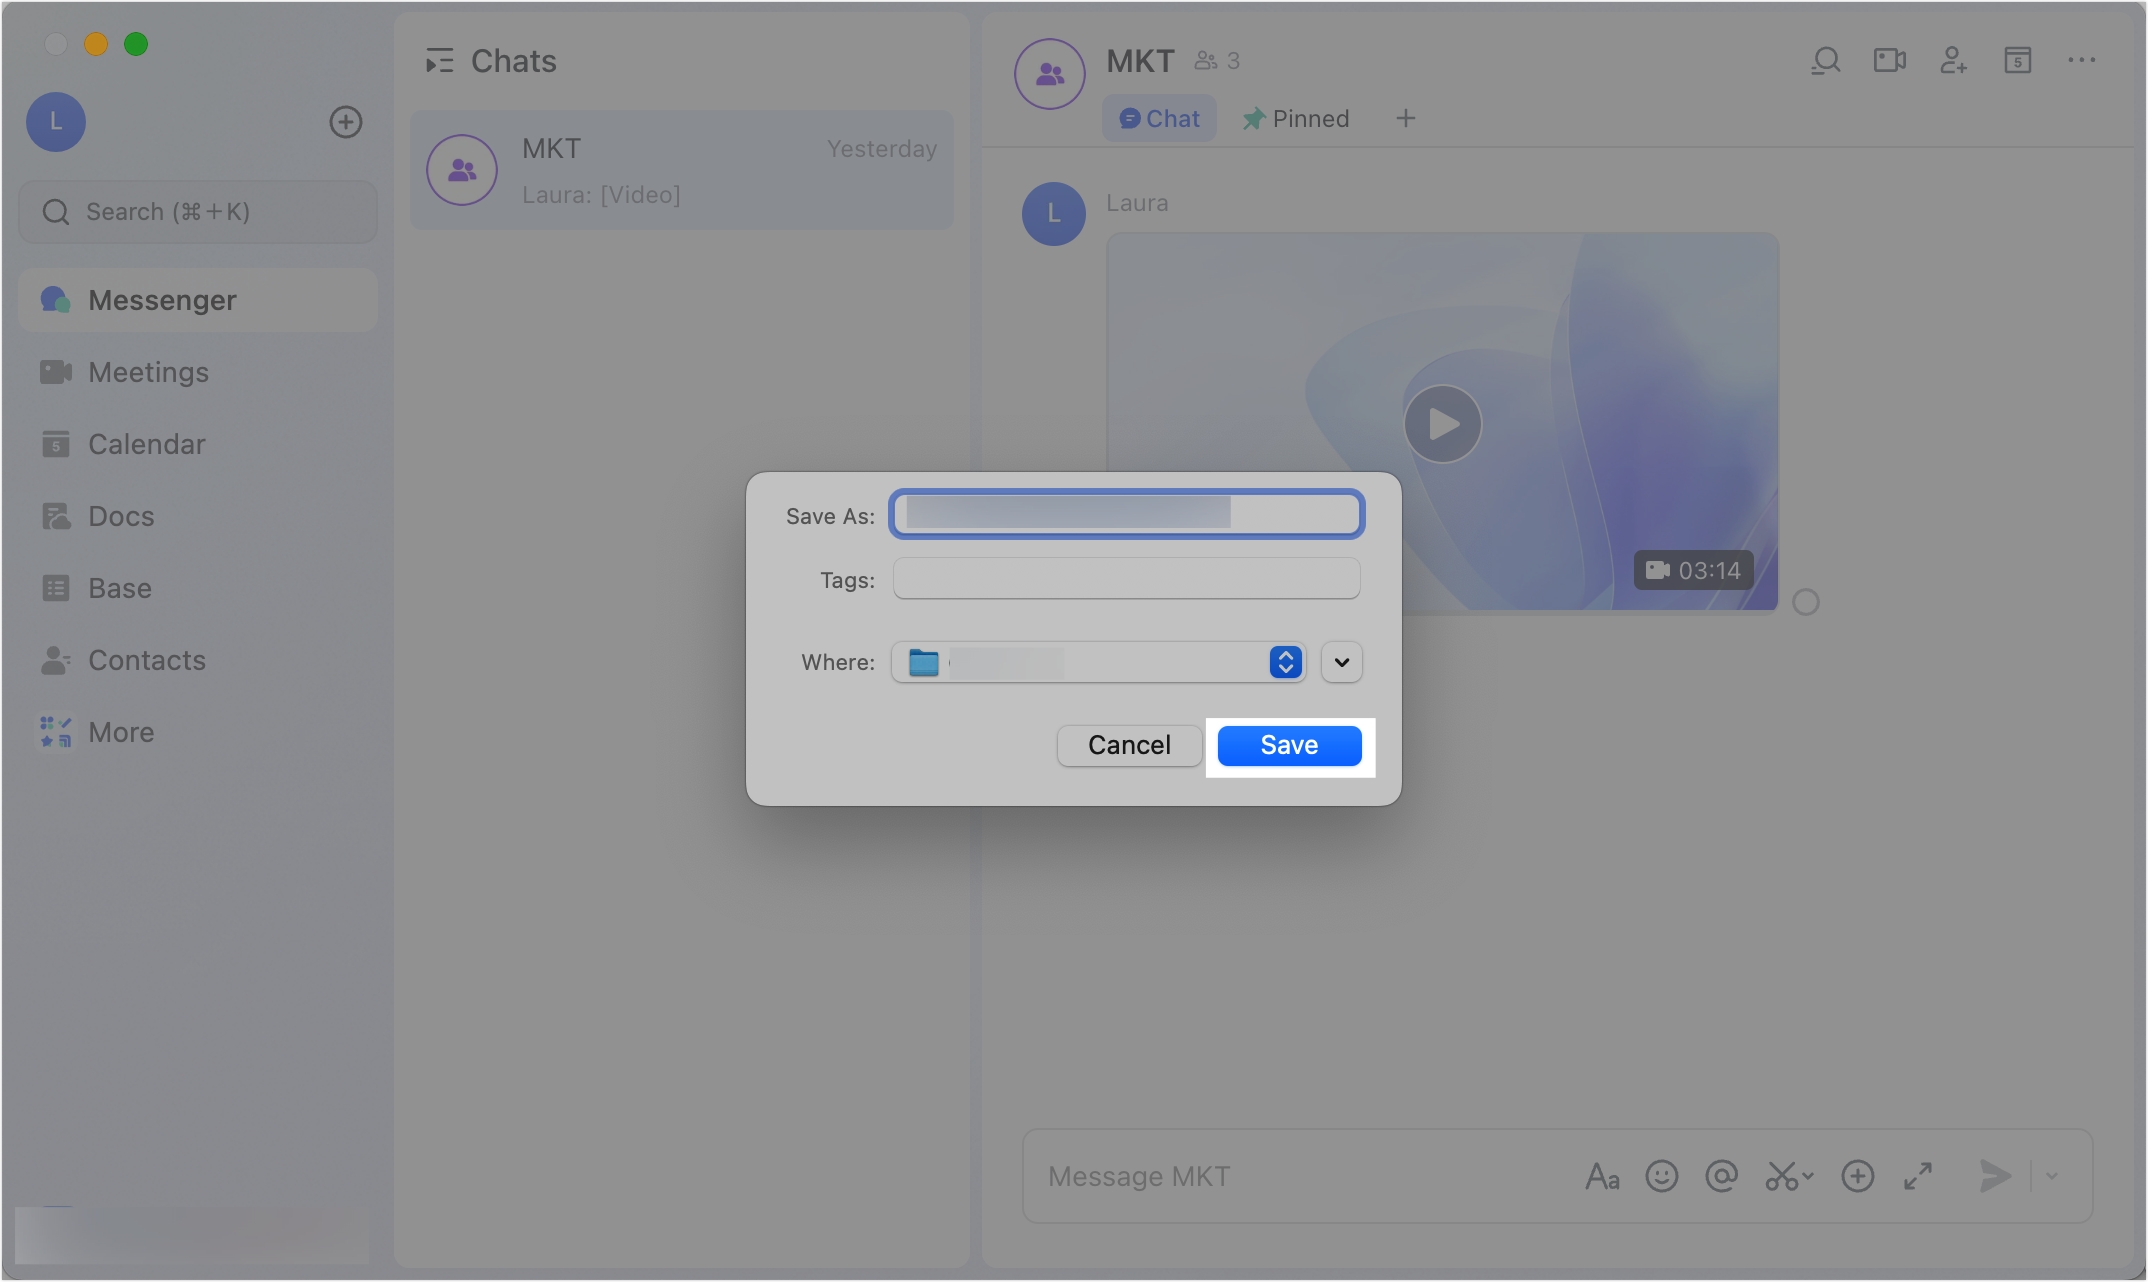Play the video sent by Laura
The width and height of the screenshot is (2148, 1282).
tap(1442, 424)
